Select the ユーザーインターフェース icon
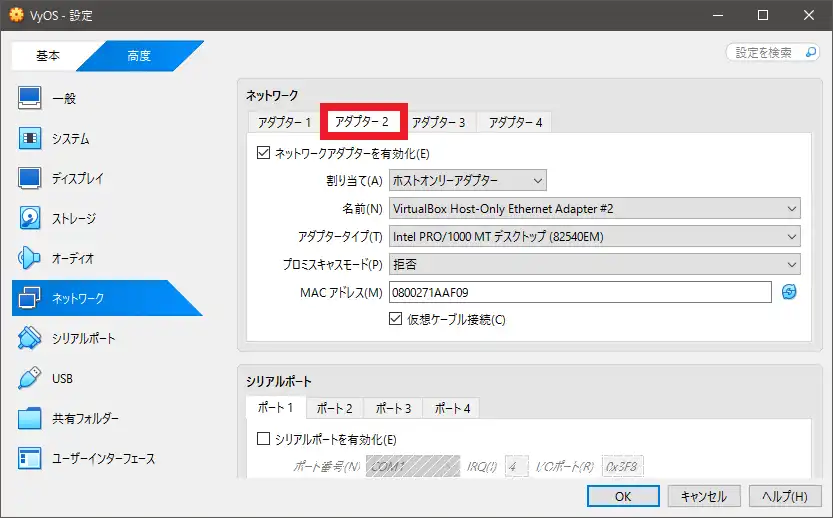 point(29,458)
